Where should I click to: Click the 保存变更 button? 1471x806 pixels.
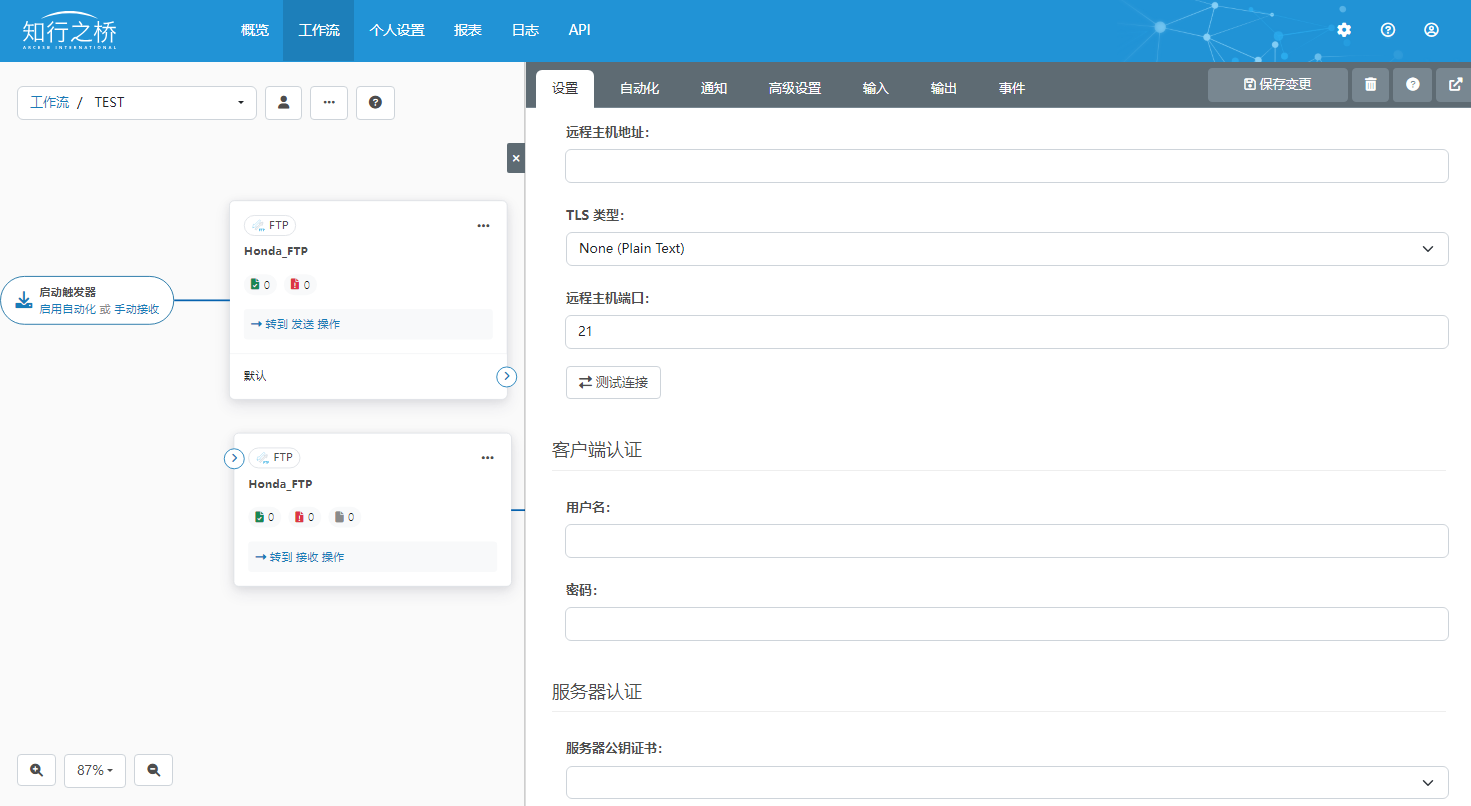(x=1277, y=85)
